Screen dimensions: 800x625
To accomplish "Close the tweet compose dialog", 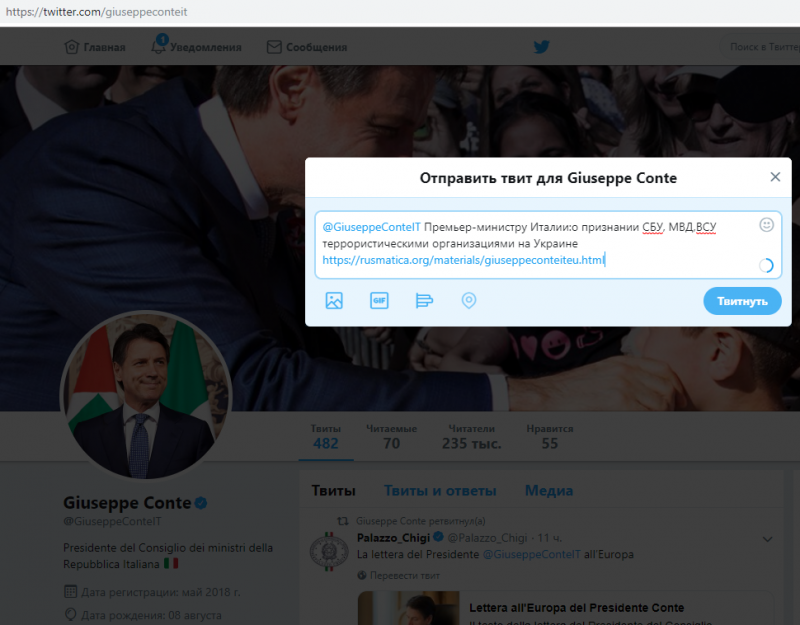I will (775, 177).
